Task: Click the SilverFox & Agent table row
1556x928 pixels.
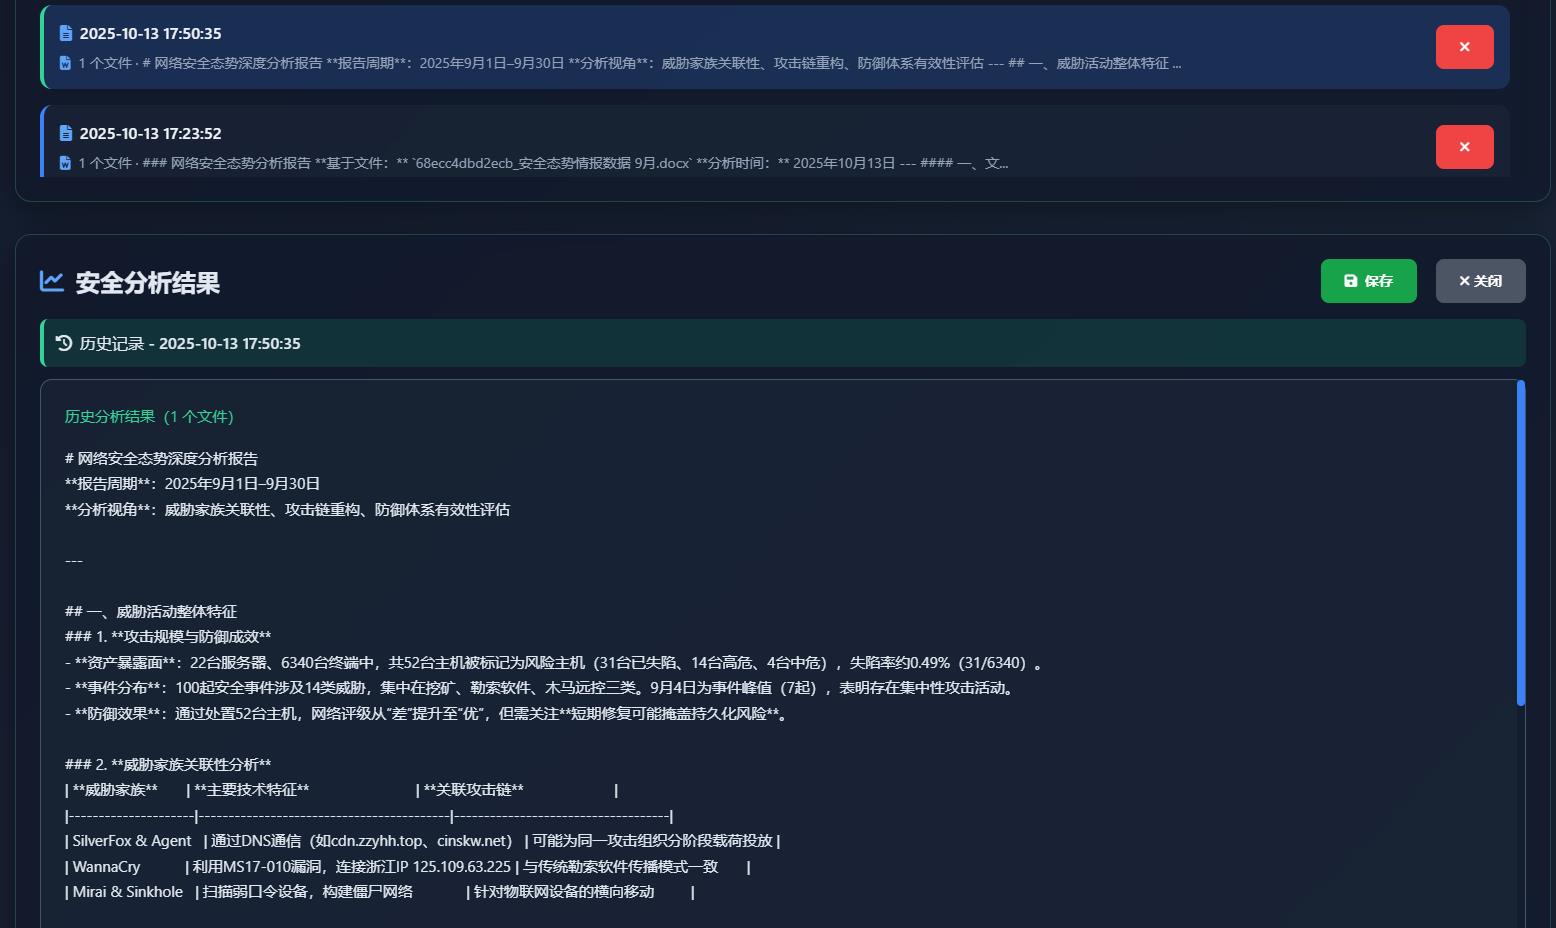Action: pyautogui.click(x=422, y=841)
